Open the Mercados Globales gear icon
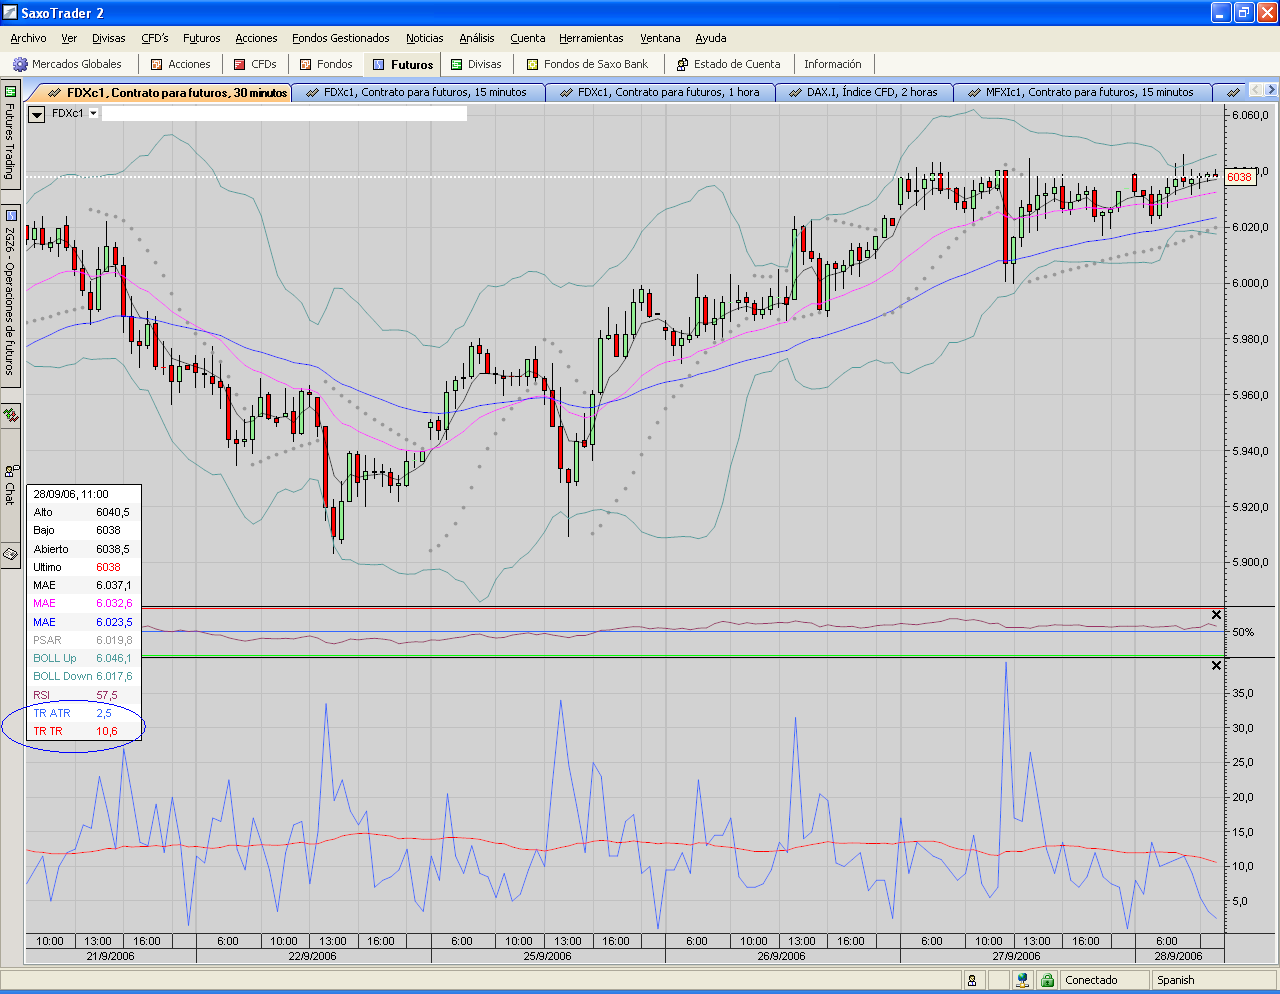1280x994 pixels. click(20, 64)
